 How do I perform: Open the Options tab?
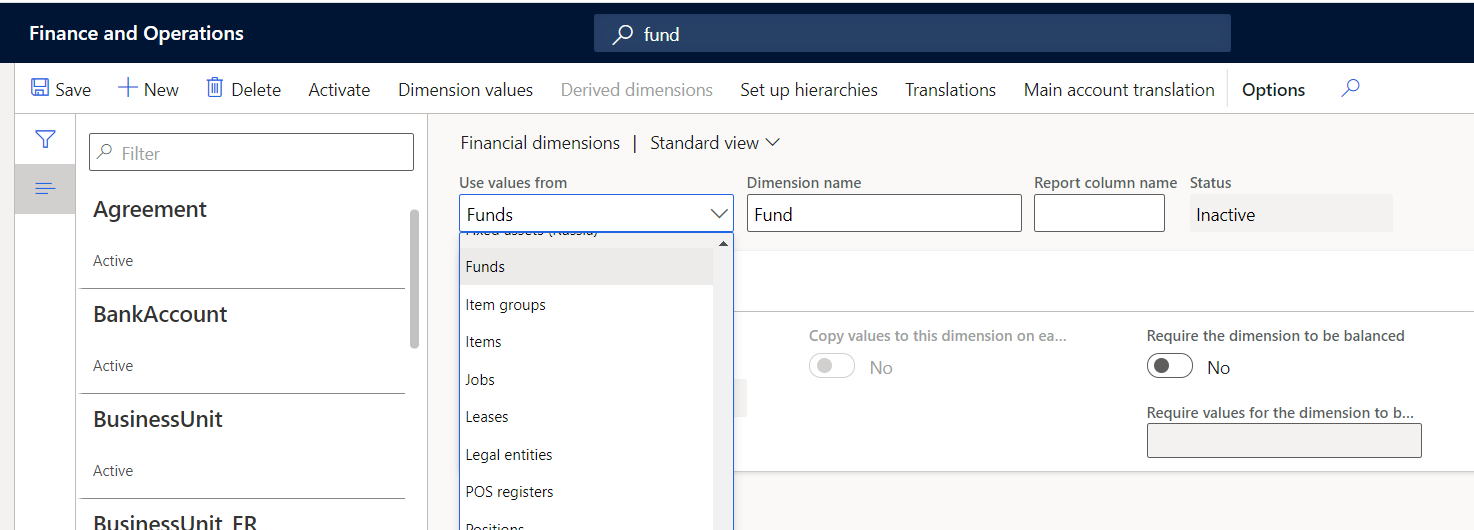(x=1273, y=89)
